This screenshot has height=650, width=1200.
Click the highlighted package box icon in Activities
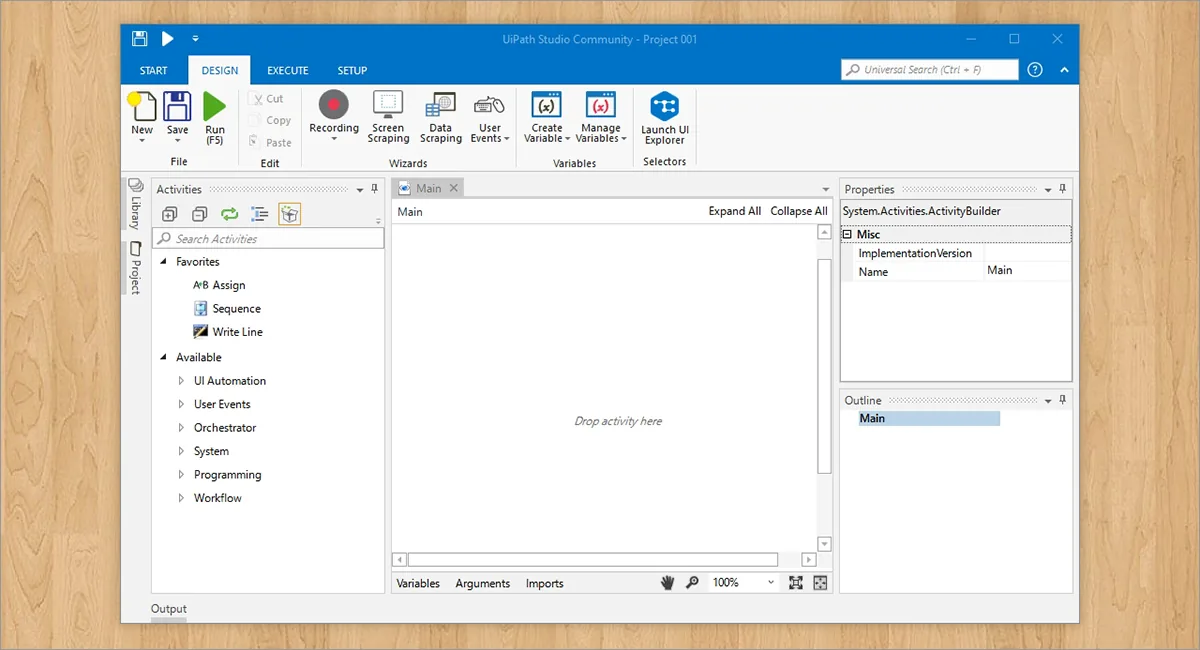289,214
